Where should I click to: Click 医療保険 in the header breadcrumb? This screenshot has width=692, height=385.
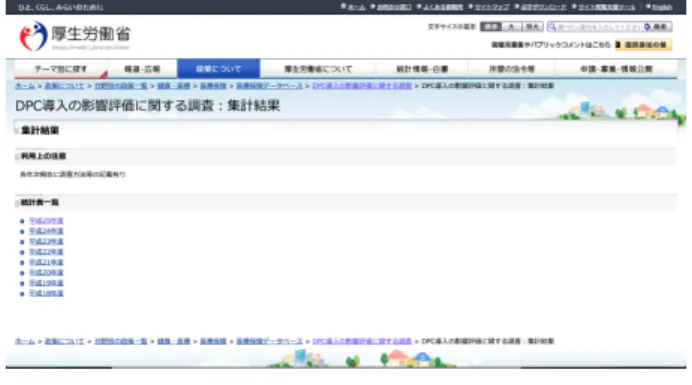tap(213, 86)
